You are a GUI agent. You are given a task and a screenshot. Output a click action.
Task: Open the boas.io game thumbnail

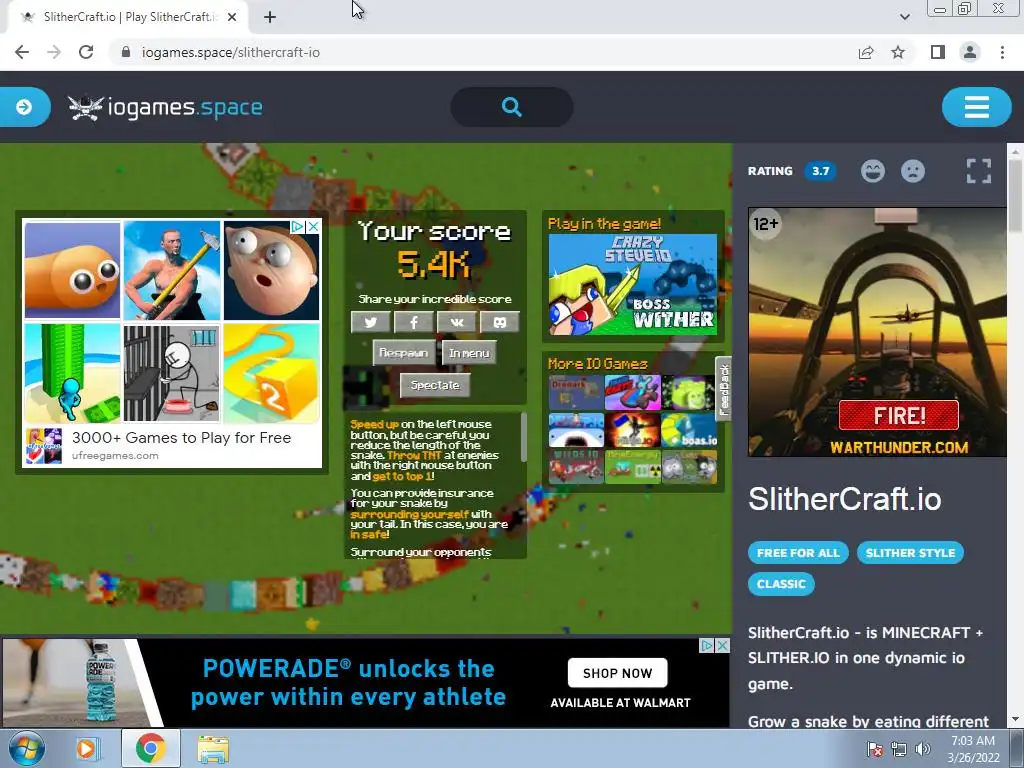689,429
